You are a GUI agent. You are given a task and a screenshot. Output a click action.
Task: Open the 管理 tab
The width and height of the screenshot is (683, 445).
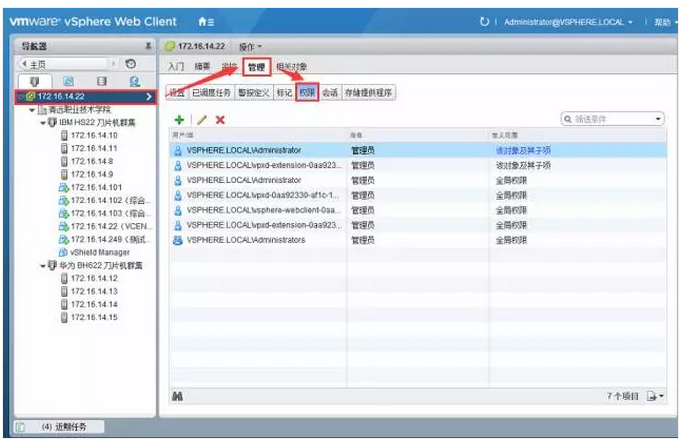pyautogui.click(x=257, y=67)
